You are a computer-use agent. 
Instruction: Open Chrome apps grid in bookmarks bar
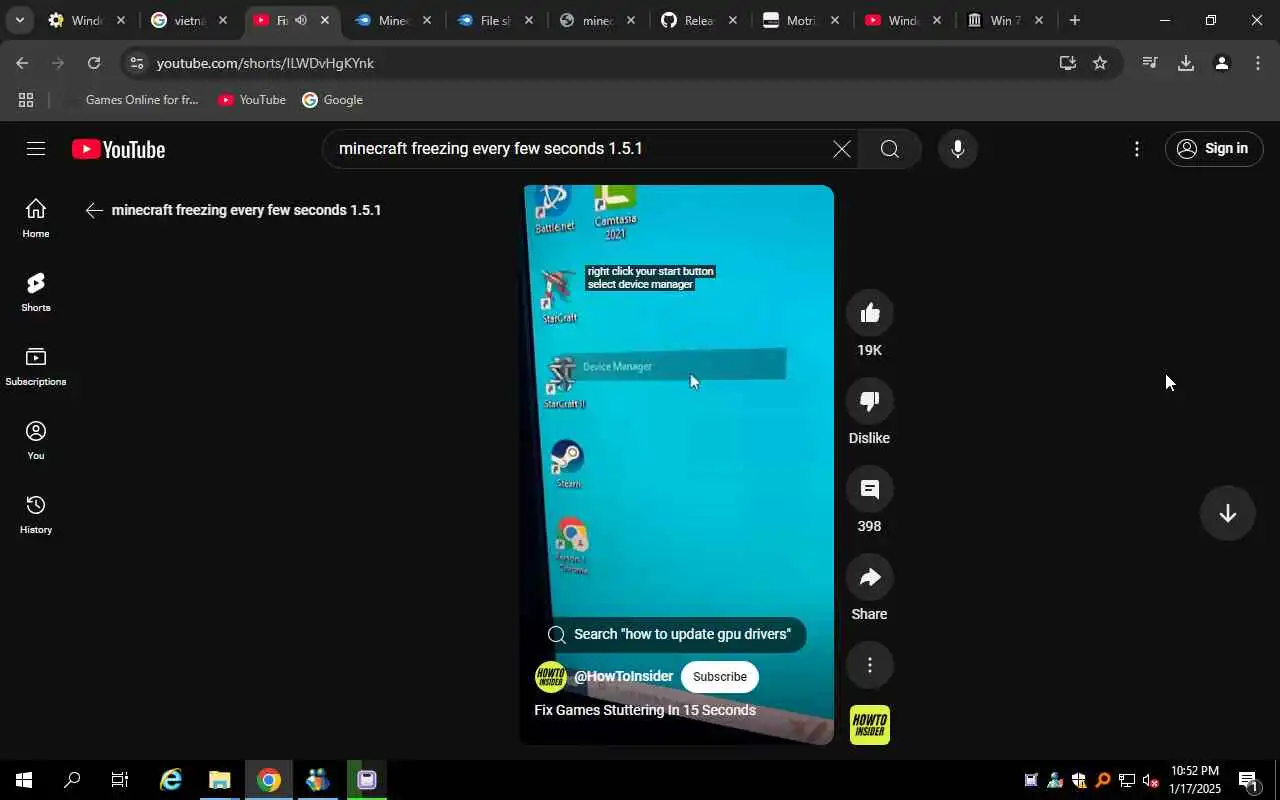[26, 100]
